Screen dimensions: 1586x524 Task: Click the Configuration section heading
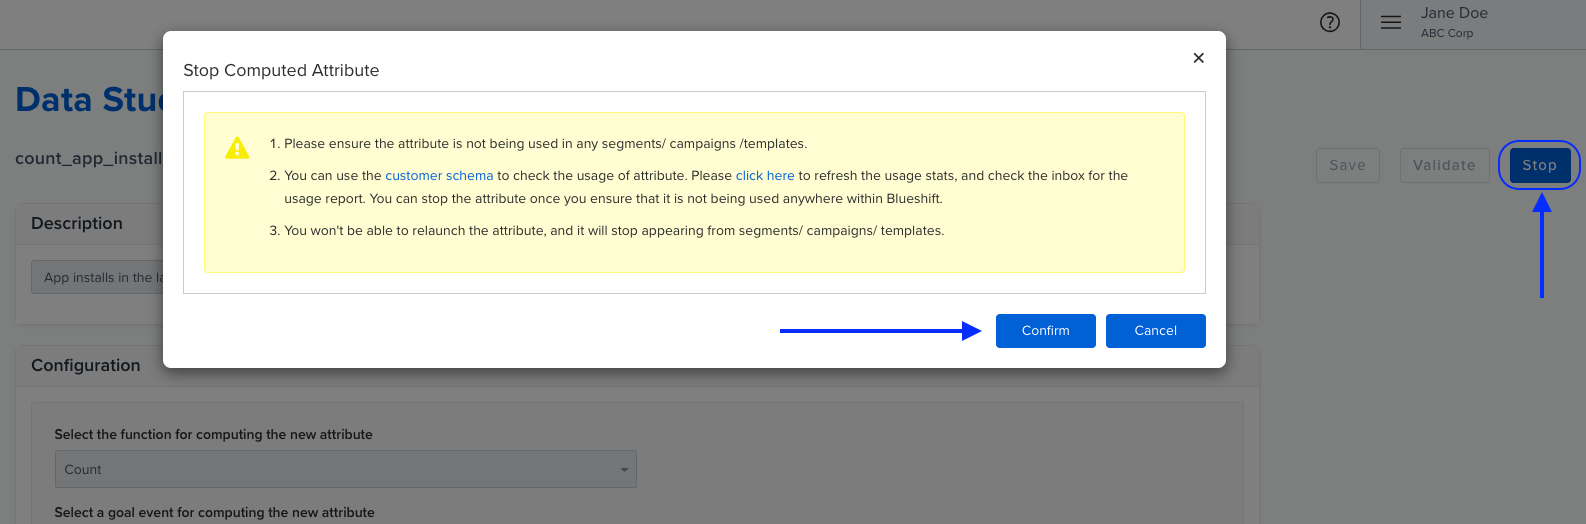[x=86, y=366]
